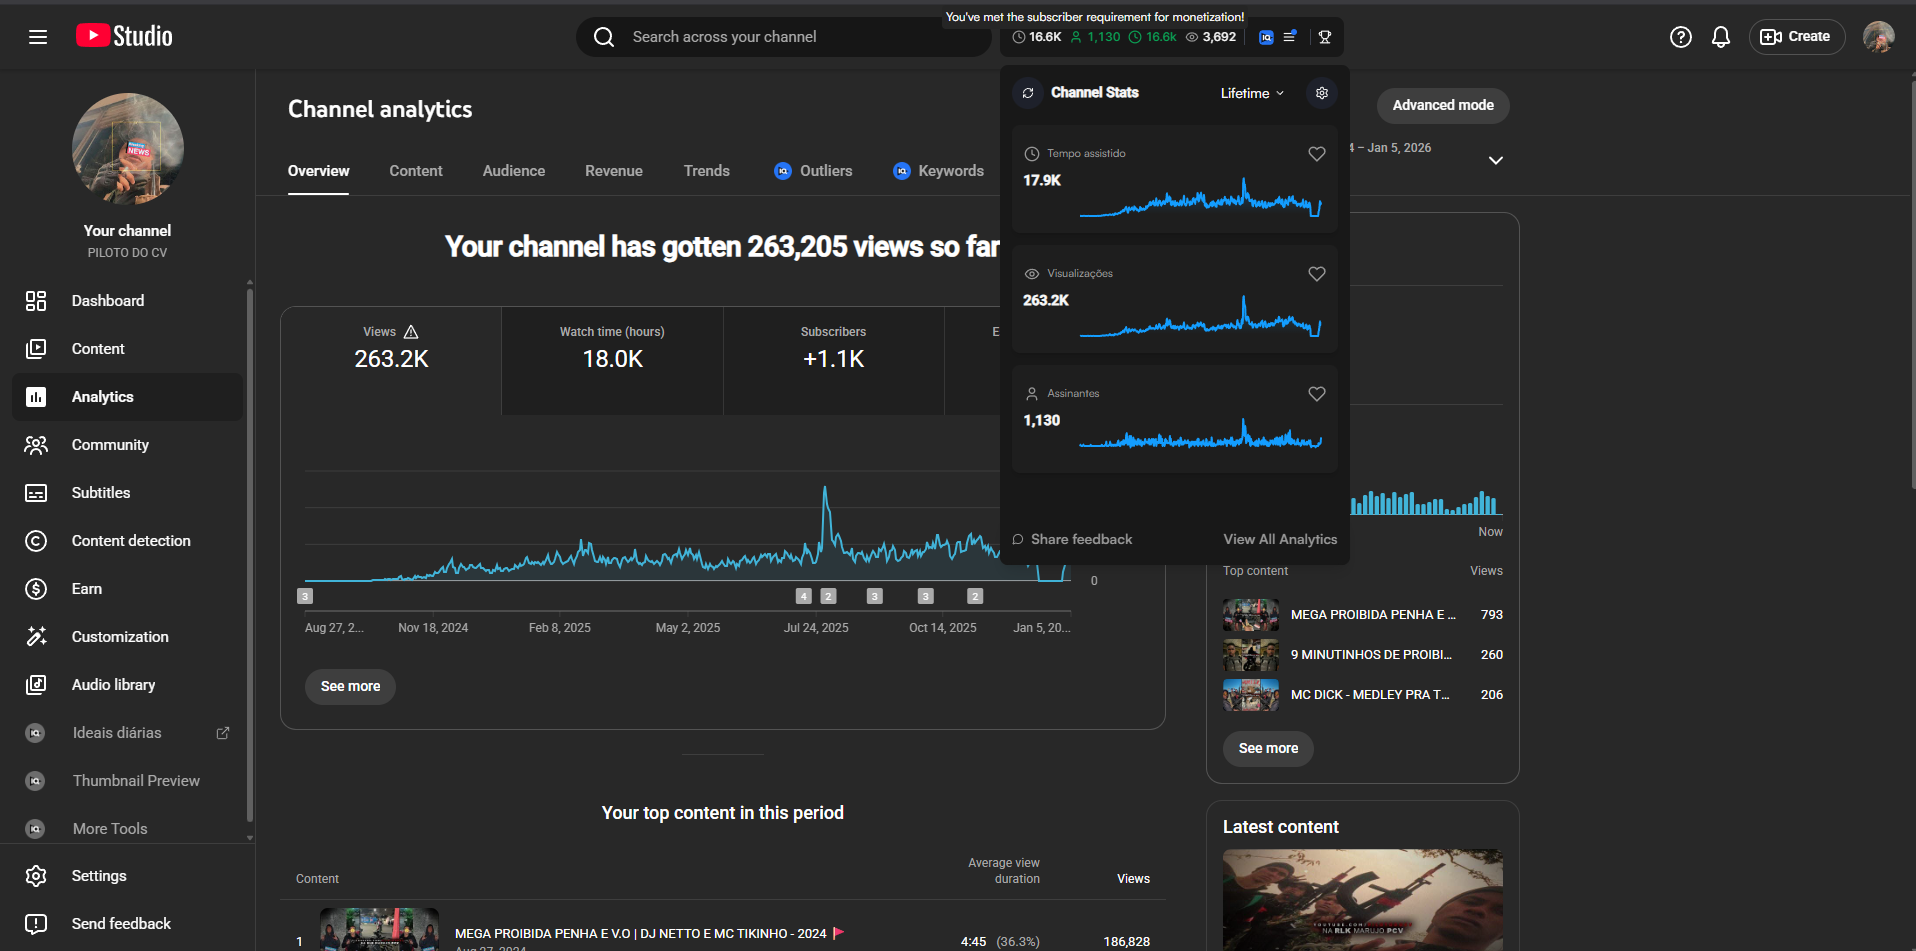Screen dimensions: 1916x951
Task: Open the notifications bell
Action: click(1720, 37)
